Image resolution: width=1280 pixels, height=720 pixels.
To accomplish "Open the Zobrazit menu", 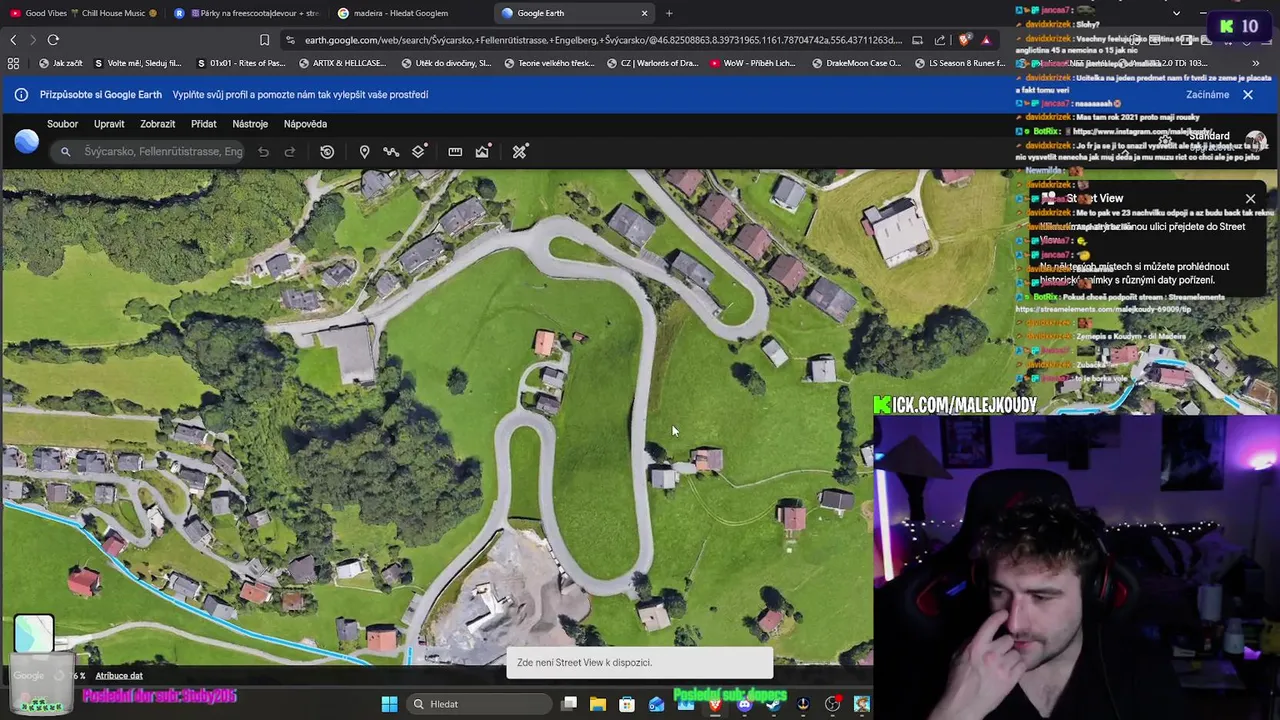I will point(158,124).
